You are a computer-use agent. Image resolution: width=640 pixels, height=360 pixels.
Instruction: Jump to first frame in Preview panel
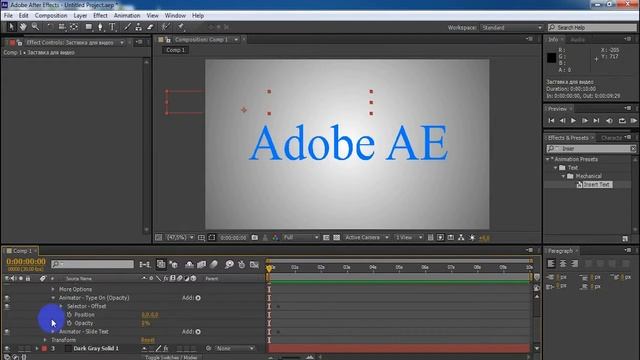(x=551, y=121)
